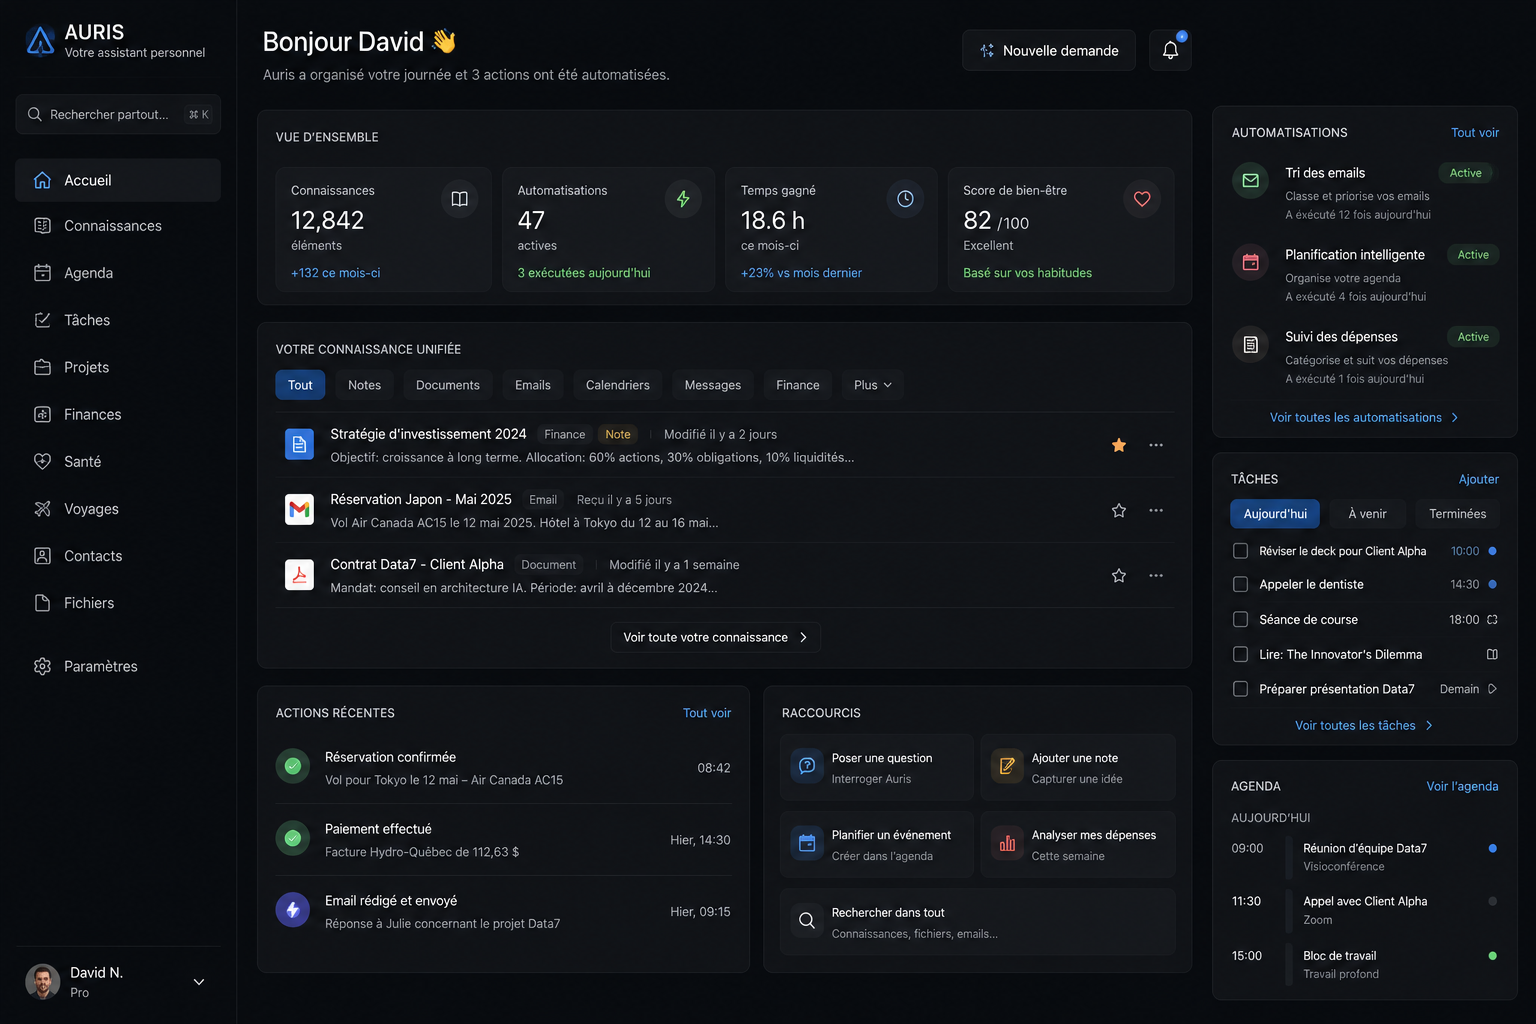Click the Temps gagné clock icon
The image size is (1536, 1024).
[x=905, y=199]
